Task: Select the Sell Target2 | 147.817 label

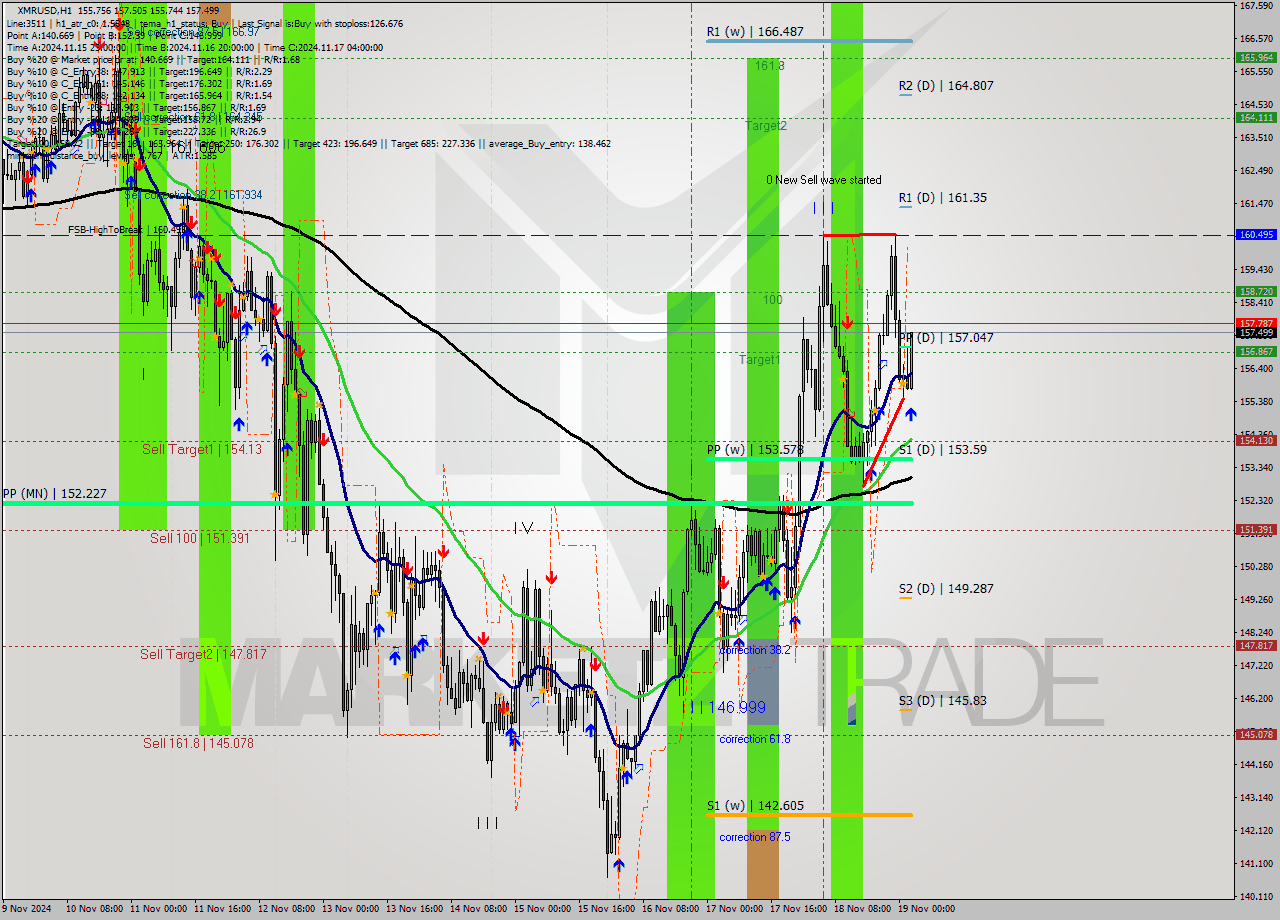Action: 203,654
